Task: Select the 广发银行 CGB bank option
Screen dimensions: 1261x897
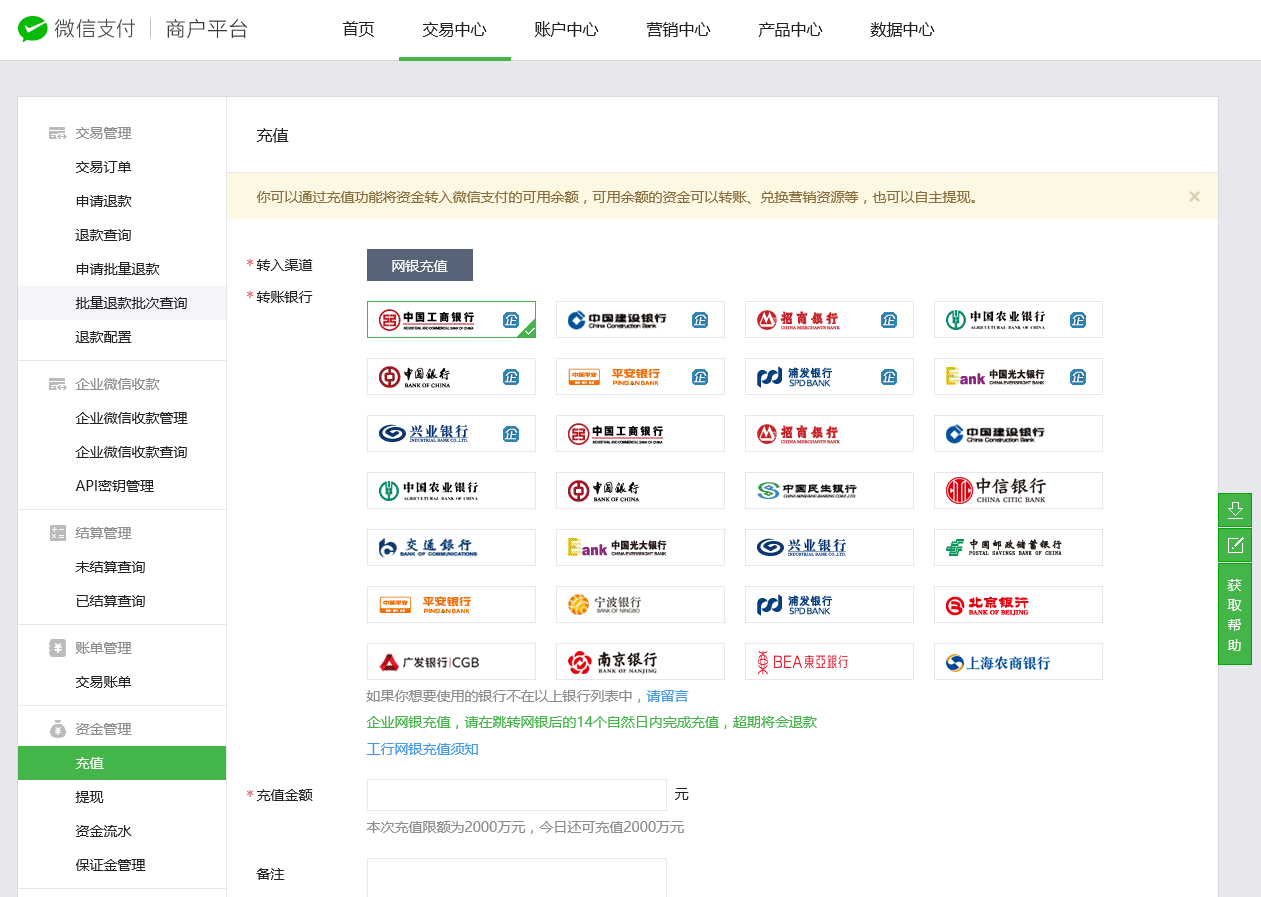Action: pyautogui.click(x=451, y=662)
